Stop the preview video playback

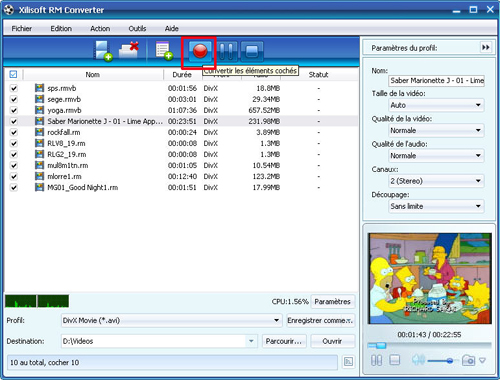point(395,360)
